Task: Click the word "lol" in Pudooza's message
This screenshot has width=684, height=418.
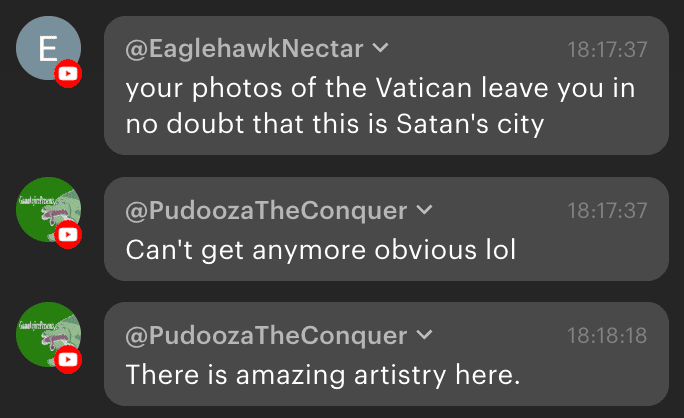Action: 498,249
